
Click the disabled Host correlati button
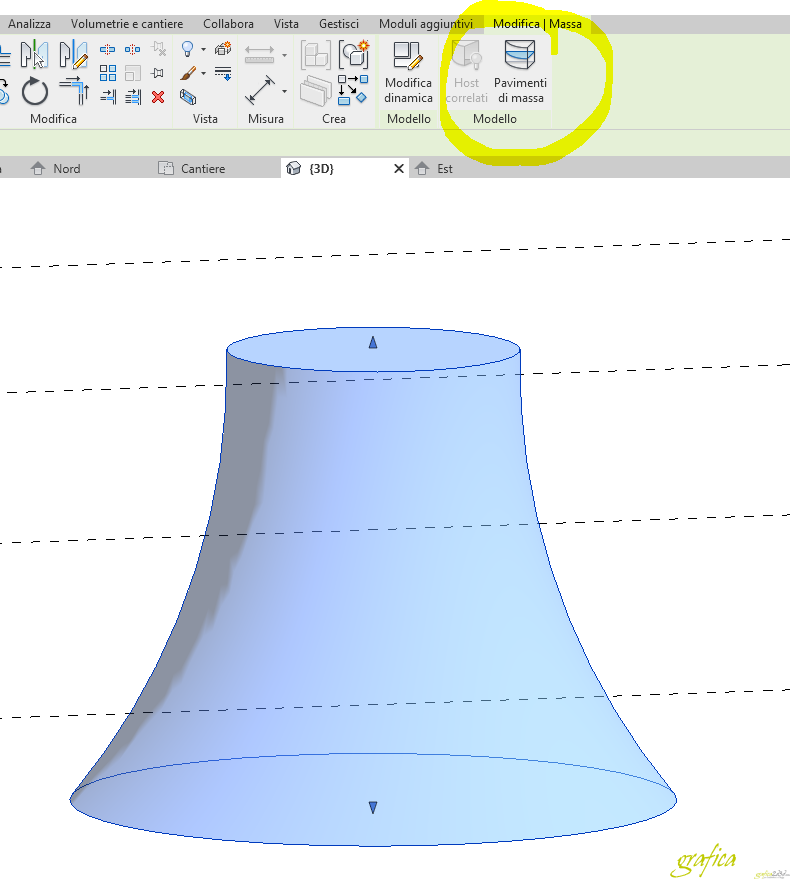tap(466, 72)
